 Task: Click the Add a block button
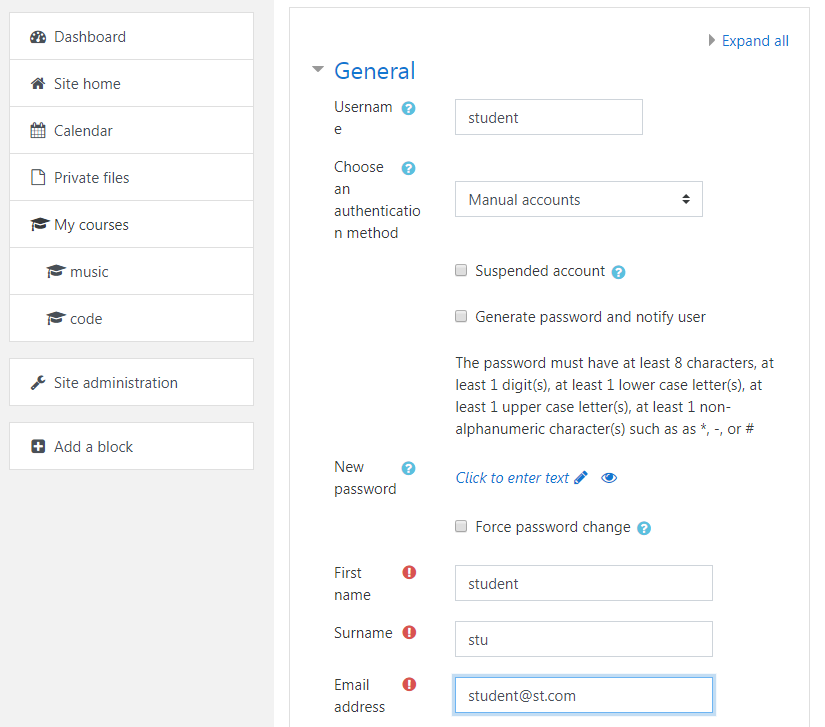pyautogui.click(x=91, y=446)
